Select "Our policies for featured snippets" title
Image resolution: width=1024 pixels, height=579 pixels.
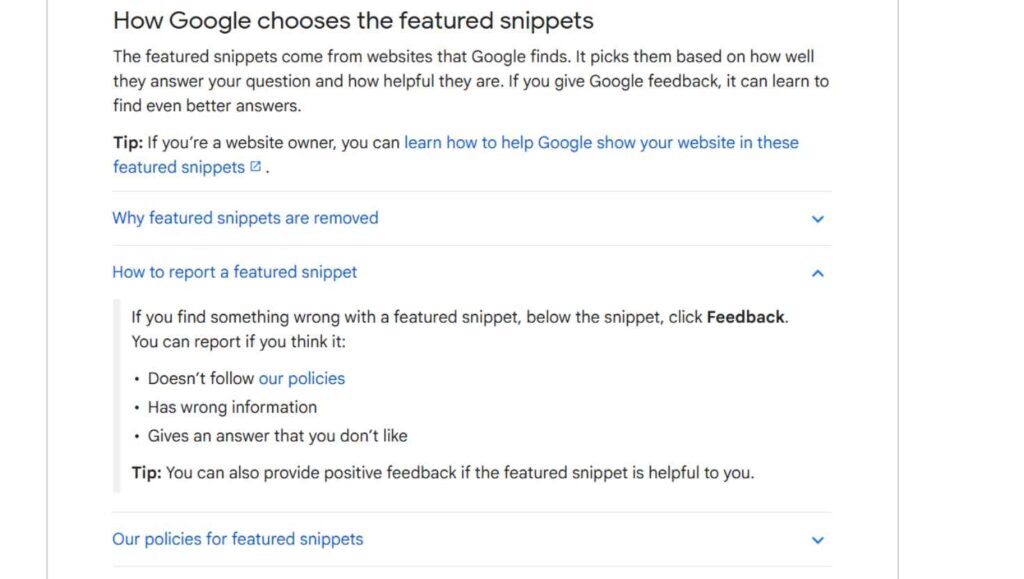tap(237, 539)
